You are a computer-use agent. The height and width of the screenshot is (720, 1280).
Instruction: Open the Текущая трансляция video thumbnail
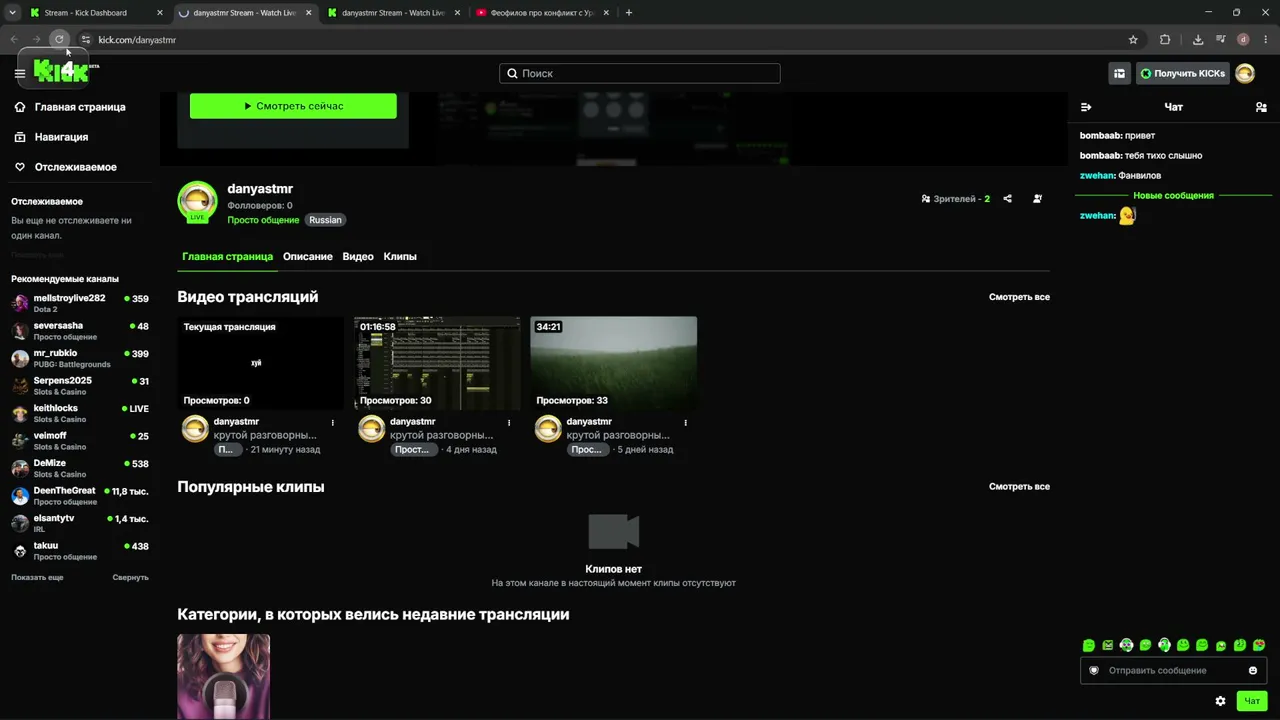pyautogui.click(x=260, y=363)
